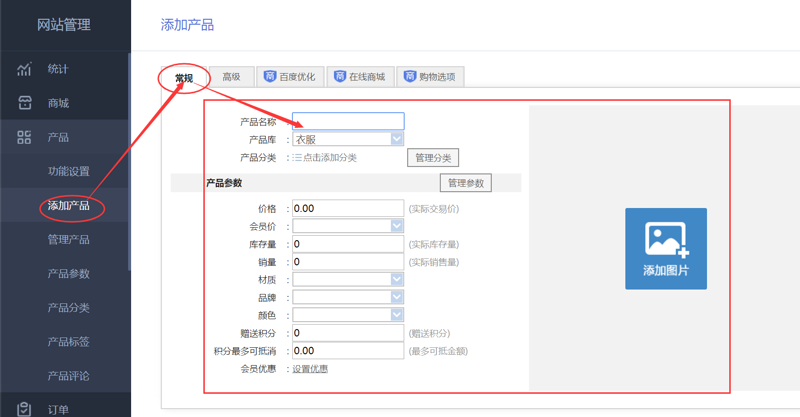This screenshot has height=417, width=800.
Task: Open the 会员价 dropdown
Action: (348, 226)
